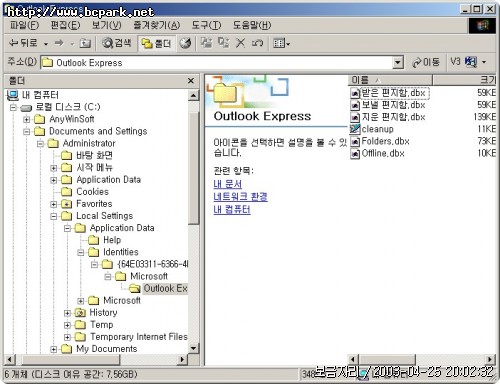The width and height of the screenshot is (500, 384).
Task: Click the move-to toolbar icon
Action: pos(206,43)
